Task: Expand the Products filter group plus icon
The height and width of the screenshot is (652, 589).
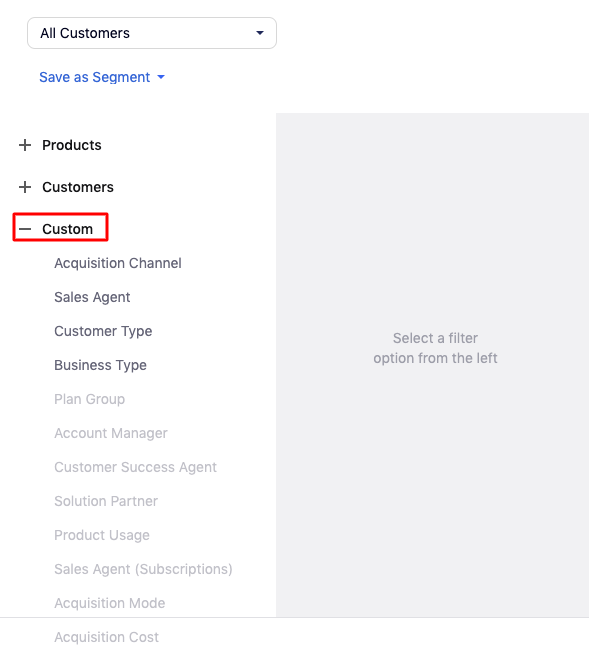Action: coord(25,145)
